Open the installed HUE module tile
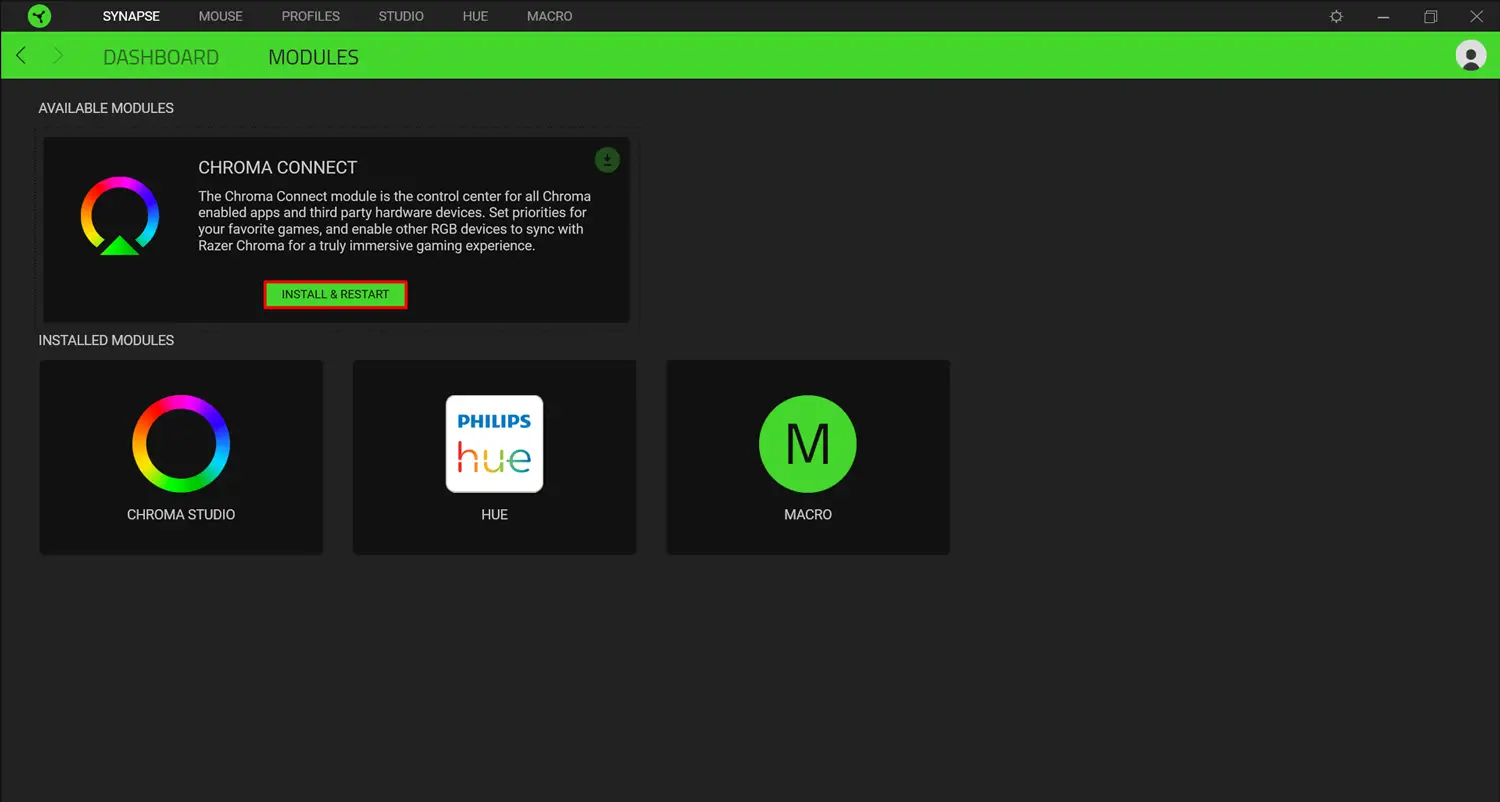Screen dimensions: 1500x802 tap(494, 457)
